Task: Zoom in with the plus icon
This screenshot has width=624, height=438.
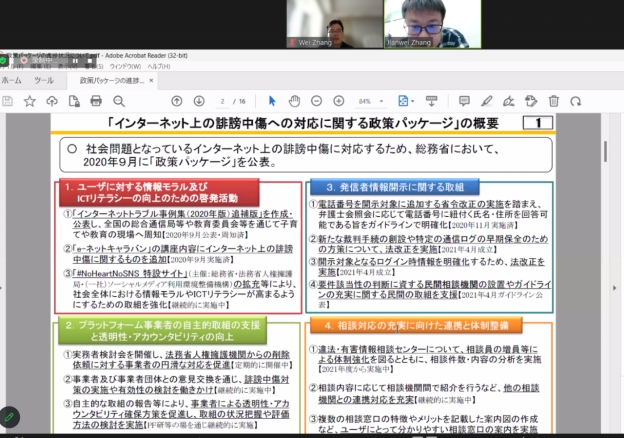Action: click(x=338, y=101)
